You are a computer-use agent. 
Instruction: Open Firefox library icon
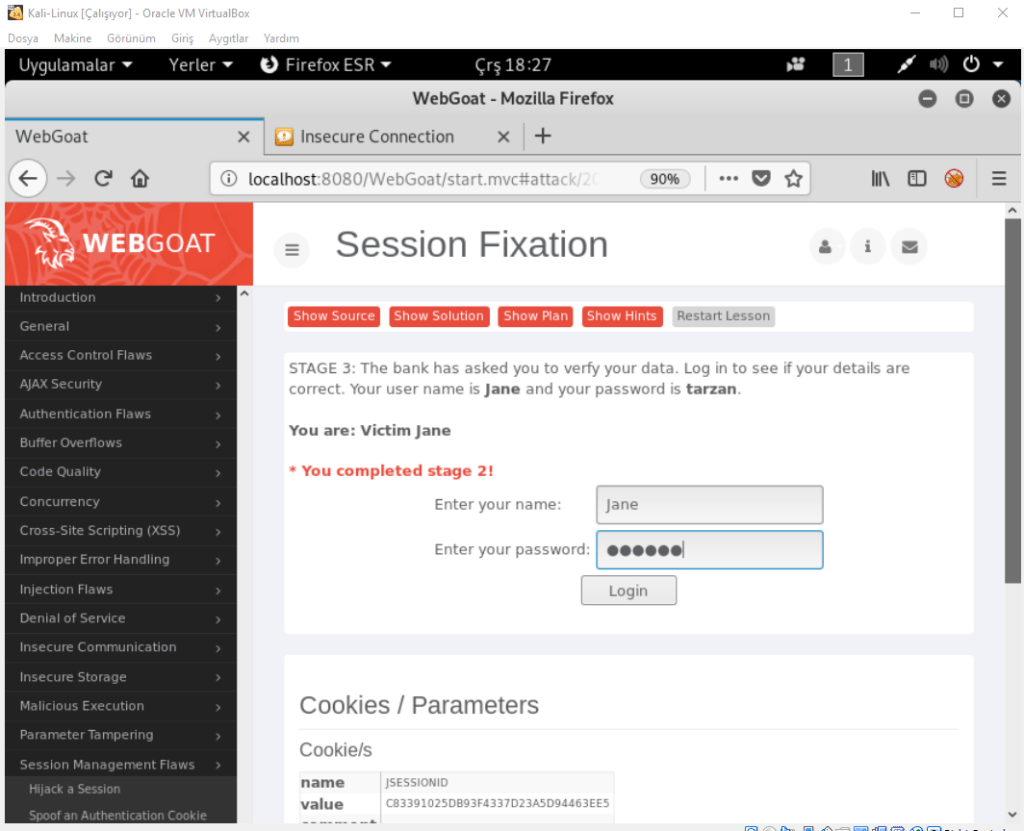(x=880, y=179)
